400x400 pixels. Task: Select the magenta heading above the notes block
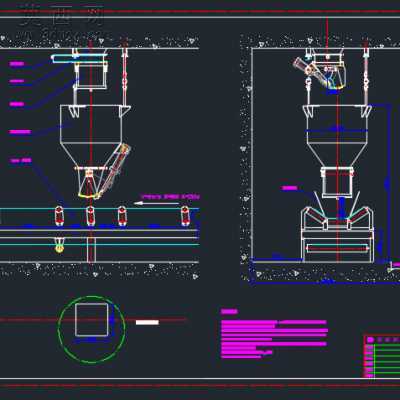[x=229, y=312]
